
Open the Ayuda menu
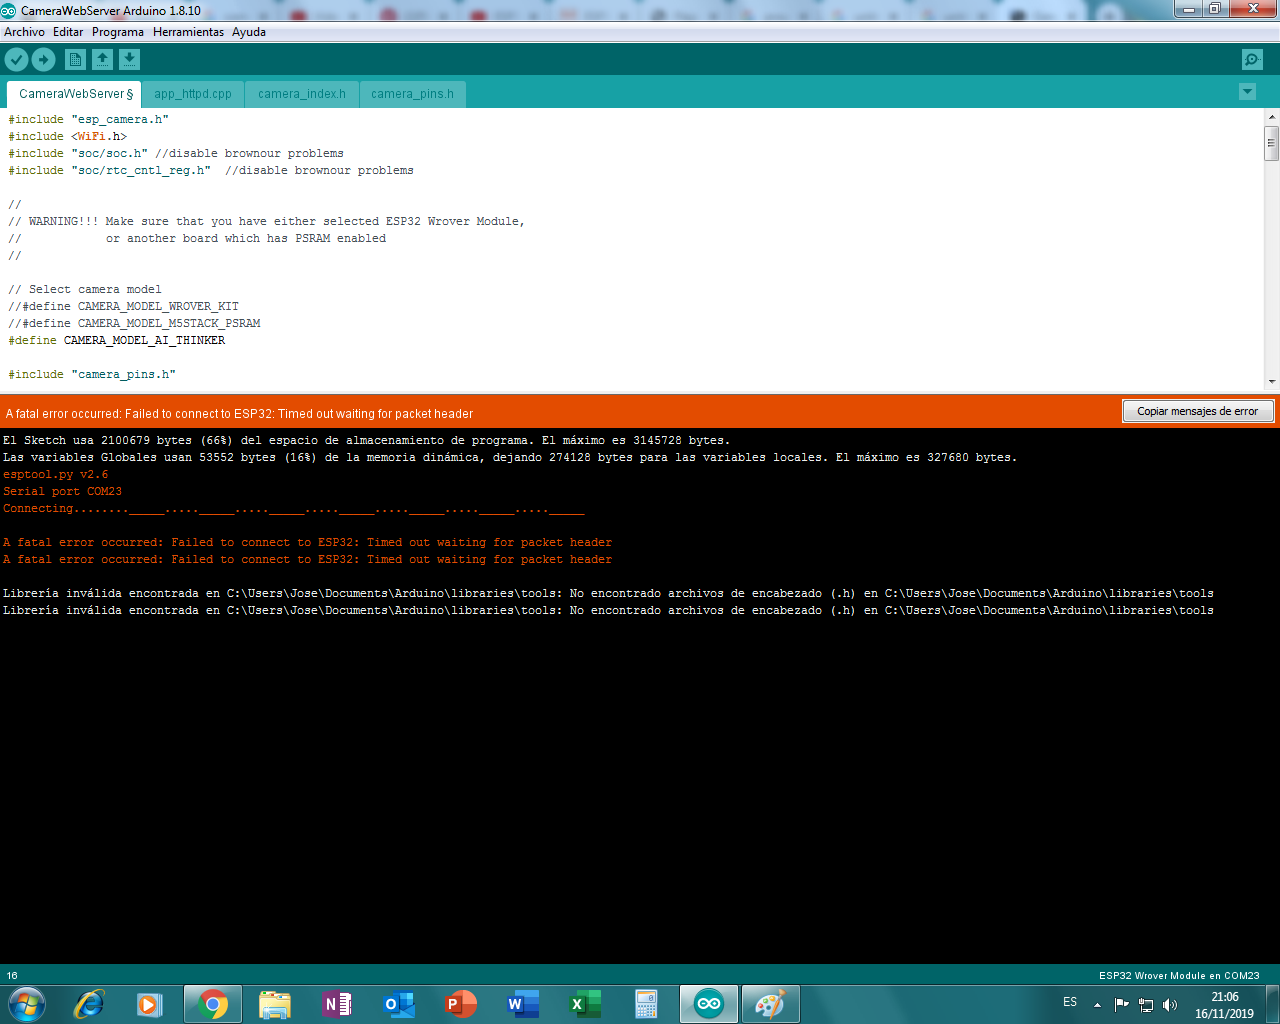pos(249,32)
